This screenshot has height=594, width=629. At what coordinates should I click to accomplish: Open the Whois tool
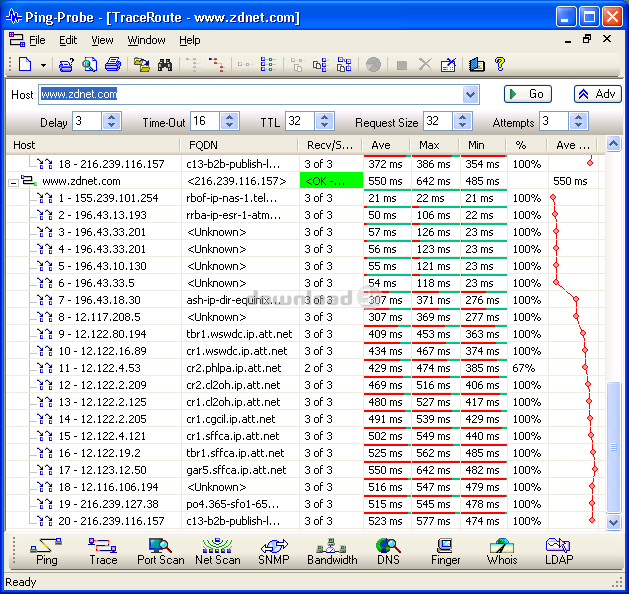click(x=501, y=551)
